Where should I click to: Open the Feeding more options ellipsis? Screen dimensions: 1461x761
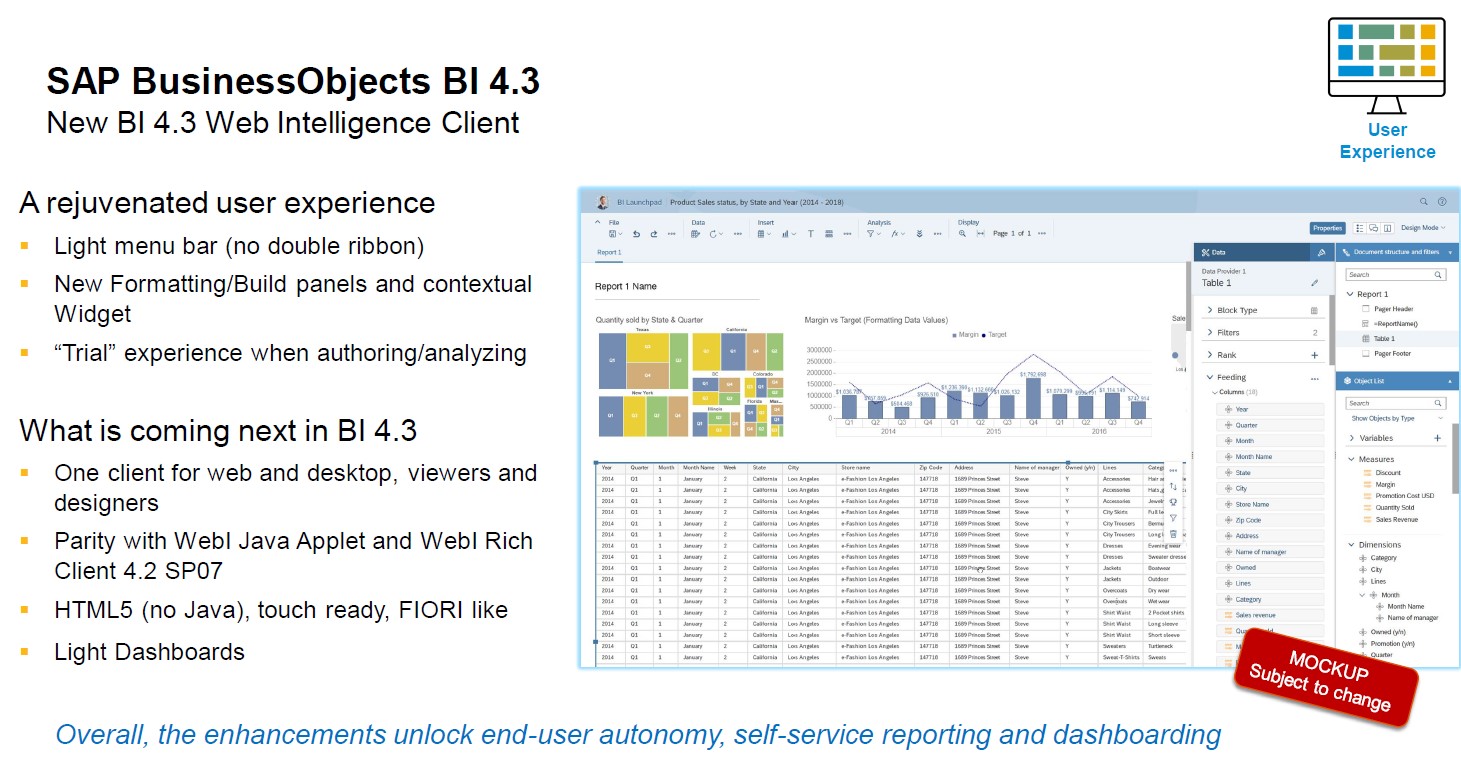[x=1314, y=379]
